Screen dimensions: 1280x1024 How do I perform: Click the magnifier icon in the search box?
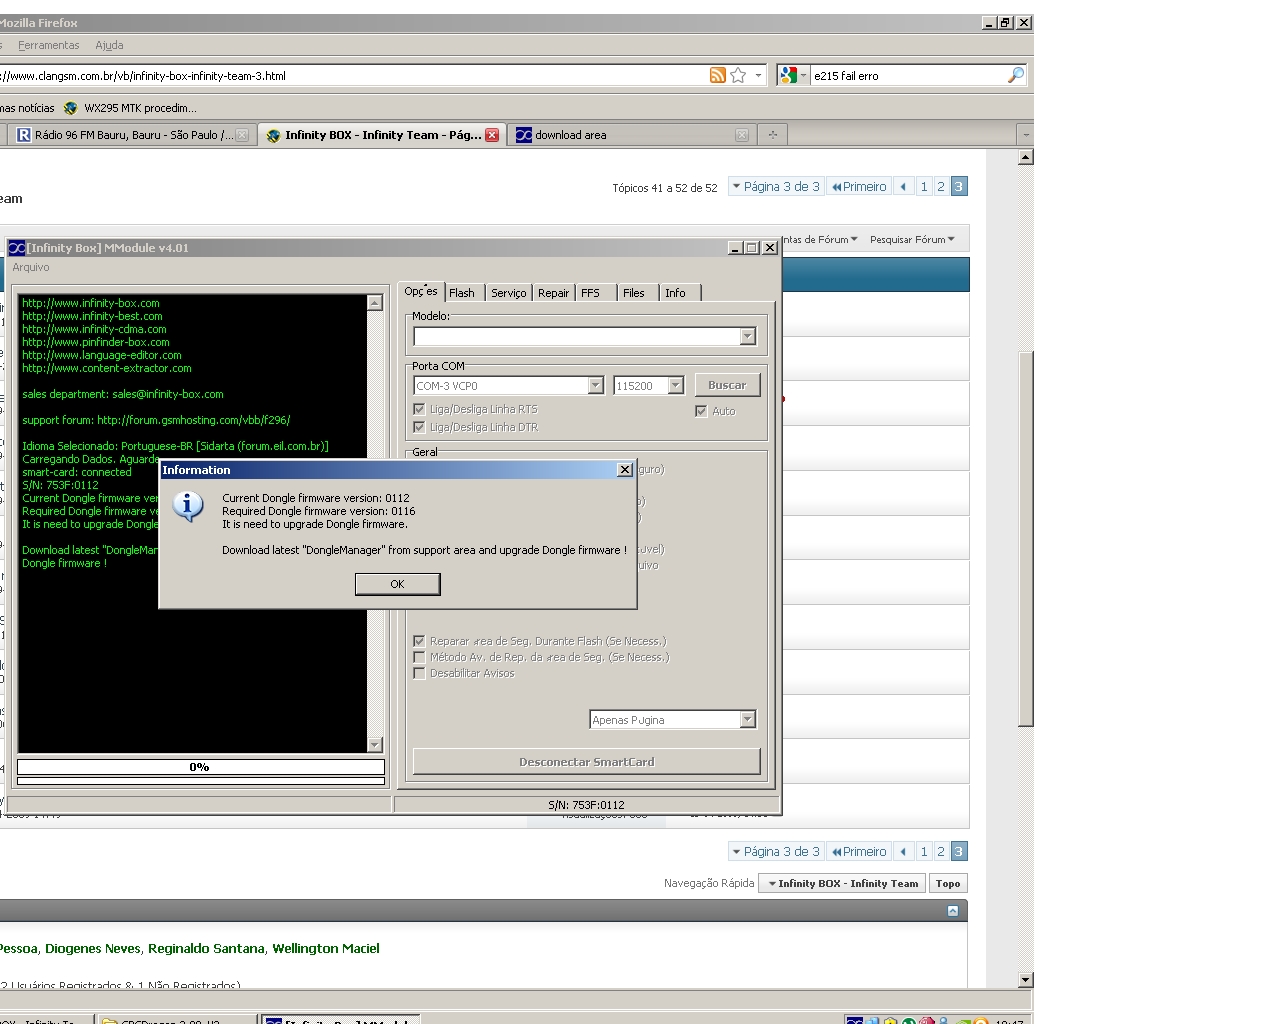click(1015, 75)
